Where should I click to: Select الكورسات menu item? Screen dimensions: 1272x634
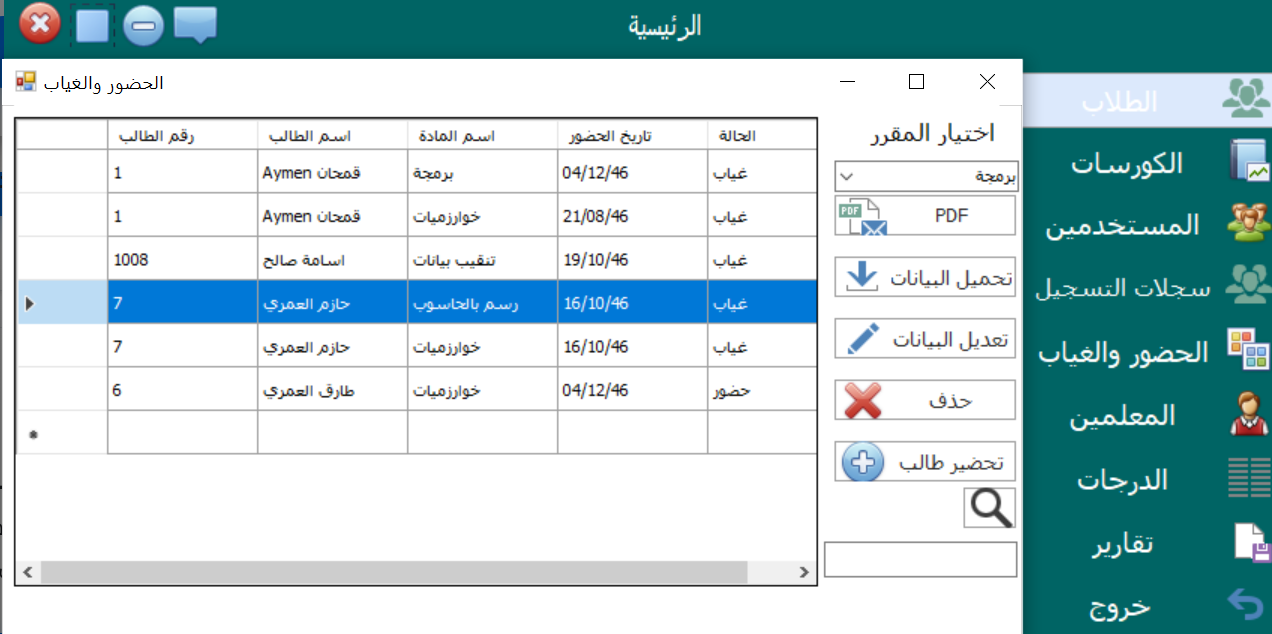click(1127, 163)
